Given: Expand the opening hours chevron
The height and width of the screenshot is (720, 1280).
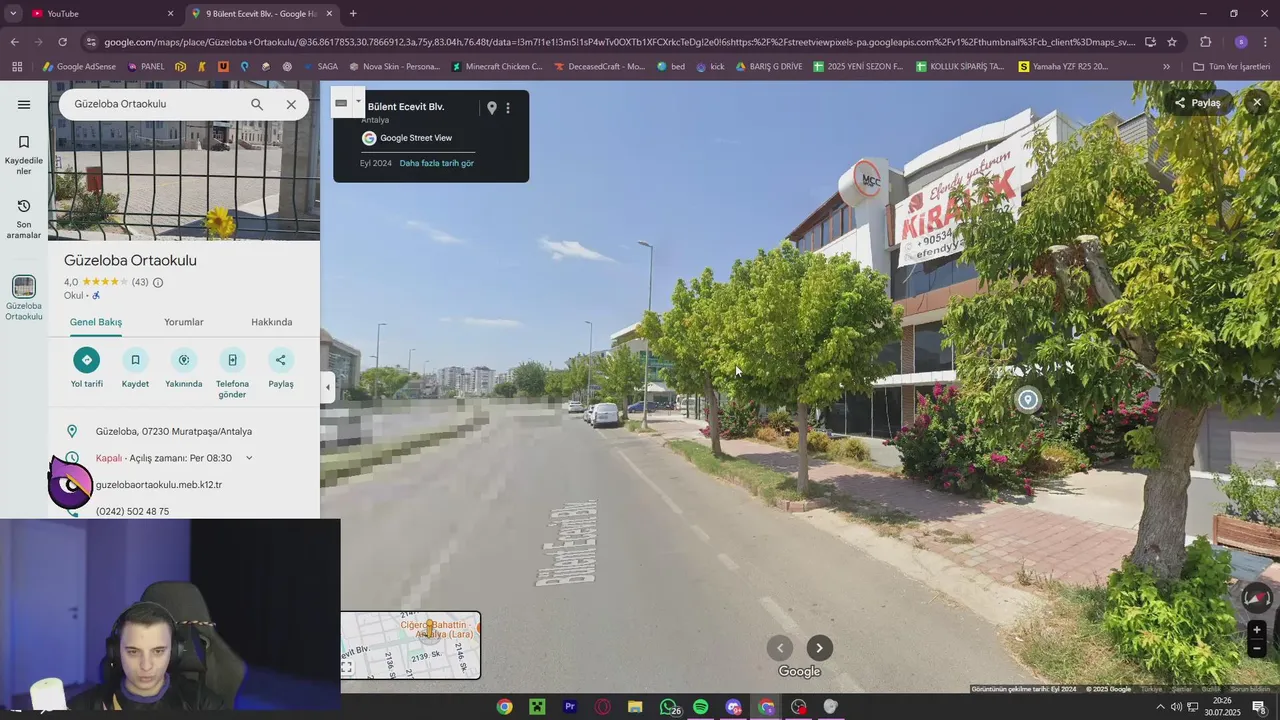Looking at the screenshot, I should click(x=249, y=458).
